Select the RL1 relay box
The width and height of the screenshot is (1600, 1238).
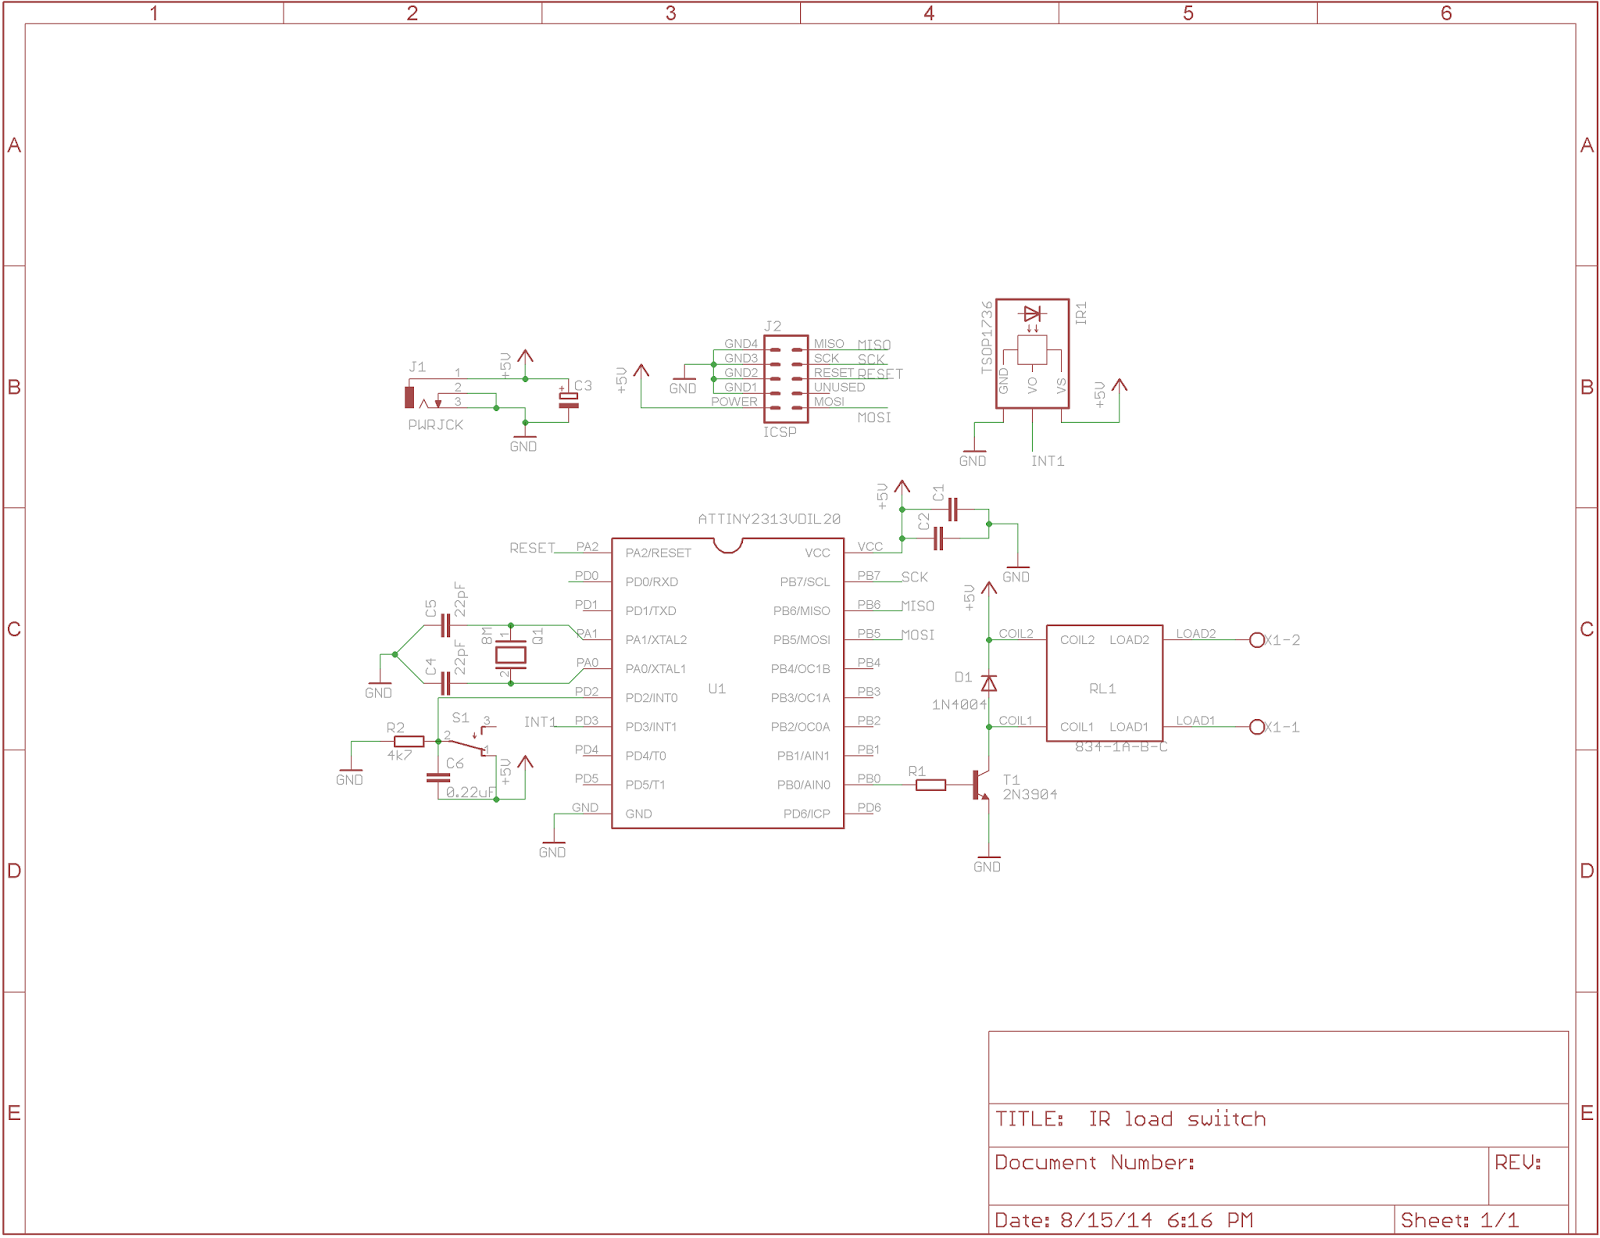tap(1105, 684)
